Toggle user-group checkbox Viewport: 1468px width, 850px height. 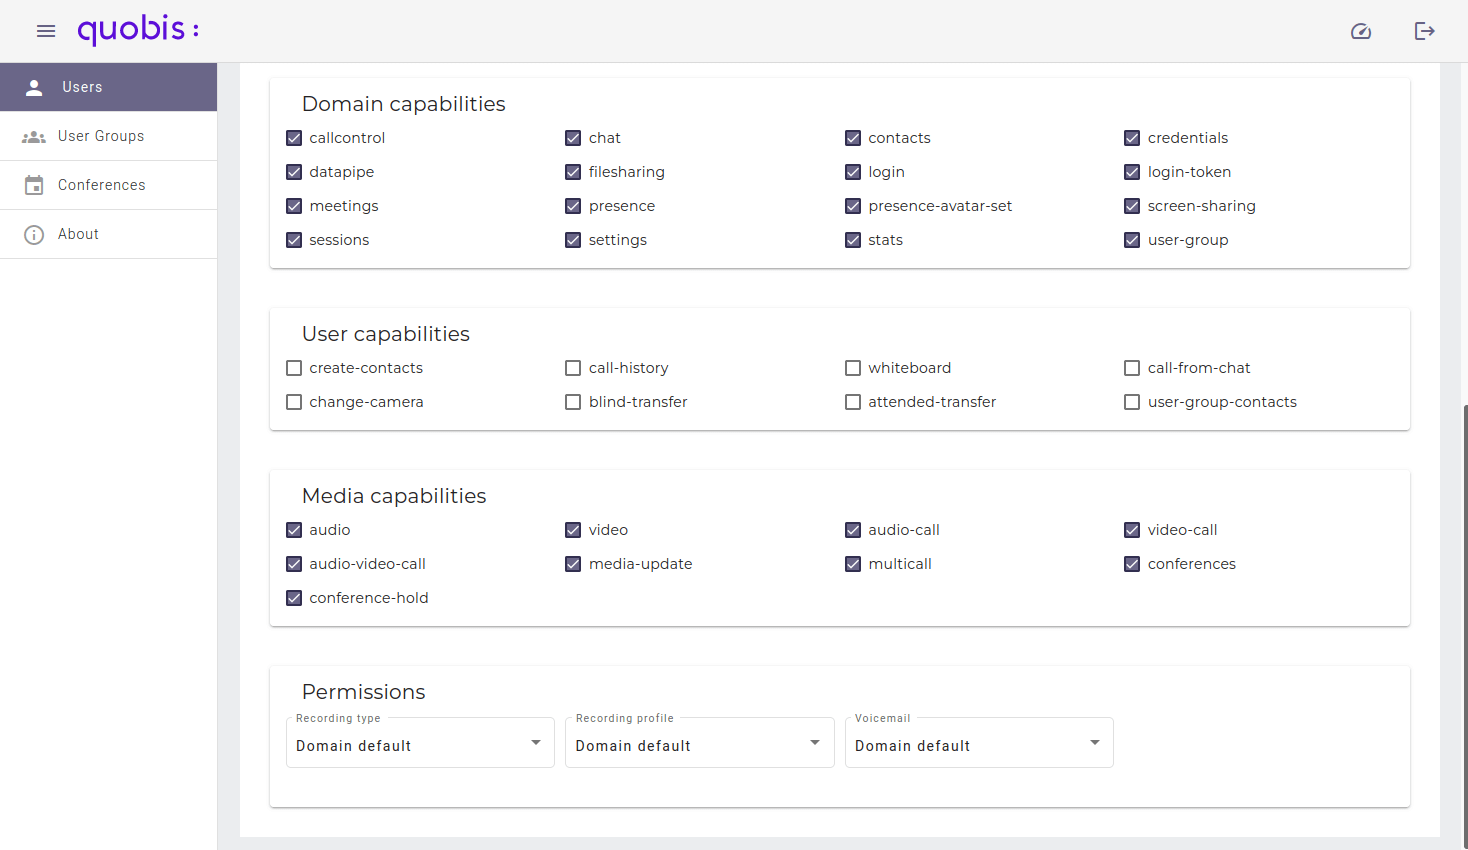click(x=1132, y=240)
